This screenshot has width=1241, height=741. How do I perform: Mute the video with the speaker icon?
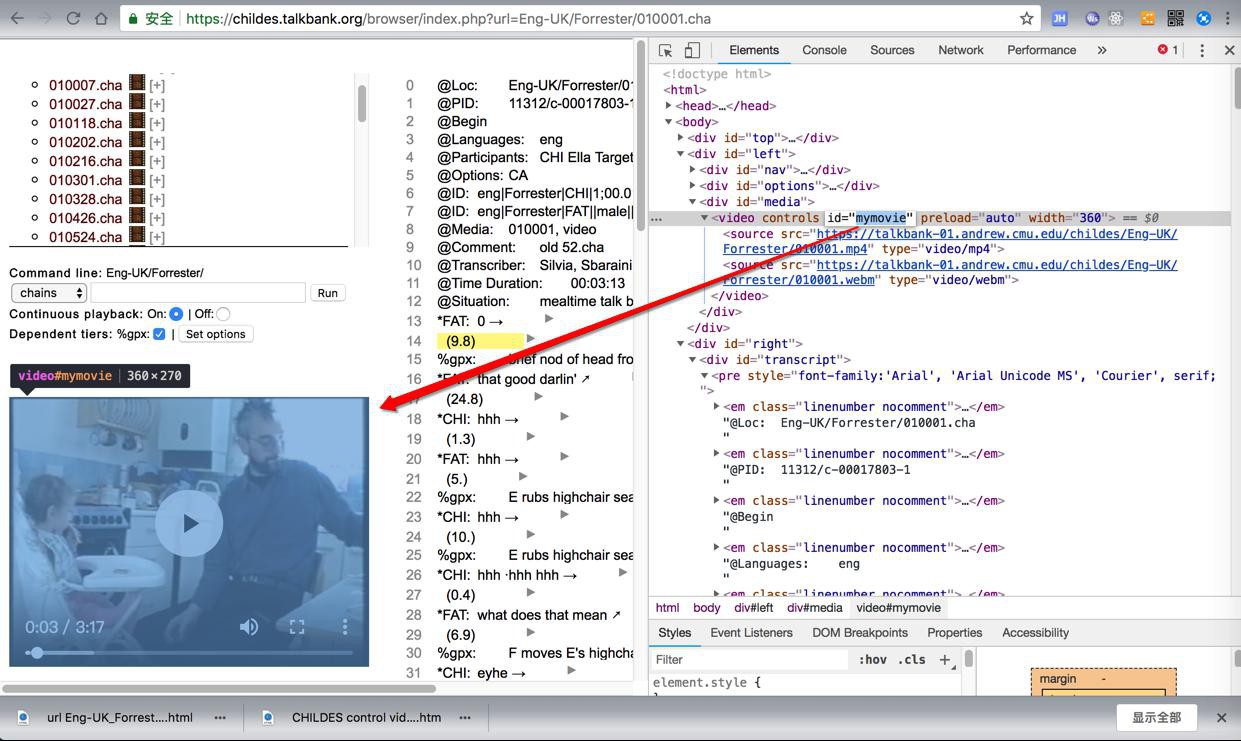coord(249,626)
